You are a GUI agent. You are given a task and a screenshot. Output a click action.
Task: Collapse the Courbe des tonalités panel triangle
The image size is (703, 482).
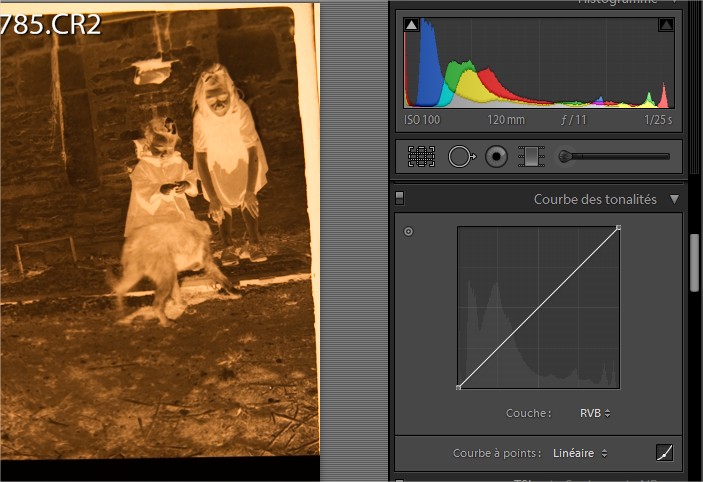(x=674, y=199)
